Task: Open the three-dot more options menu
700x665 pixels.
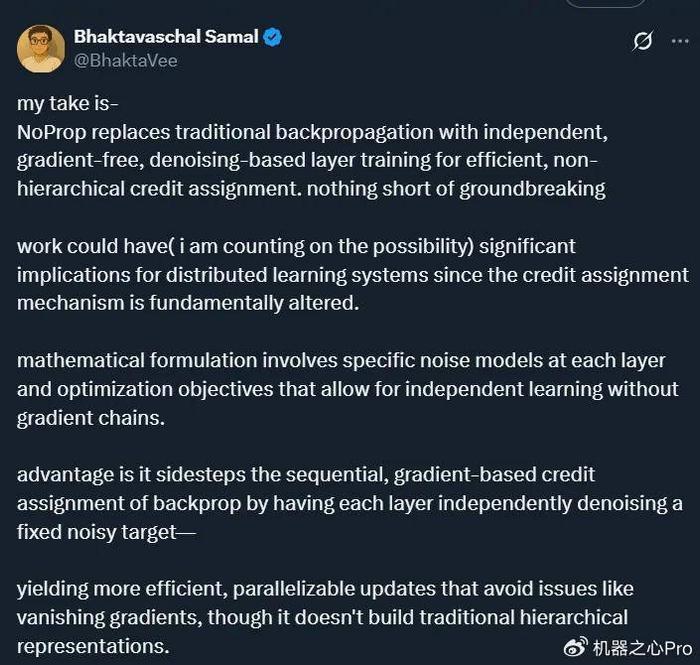Action: [680, 41]
